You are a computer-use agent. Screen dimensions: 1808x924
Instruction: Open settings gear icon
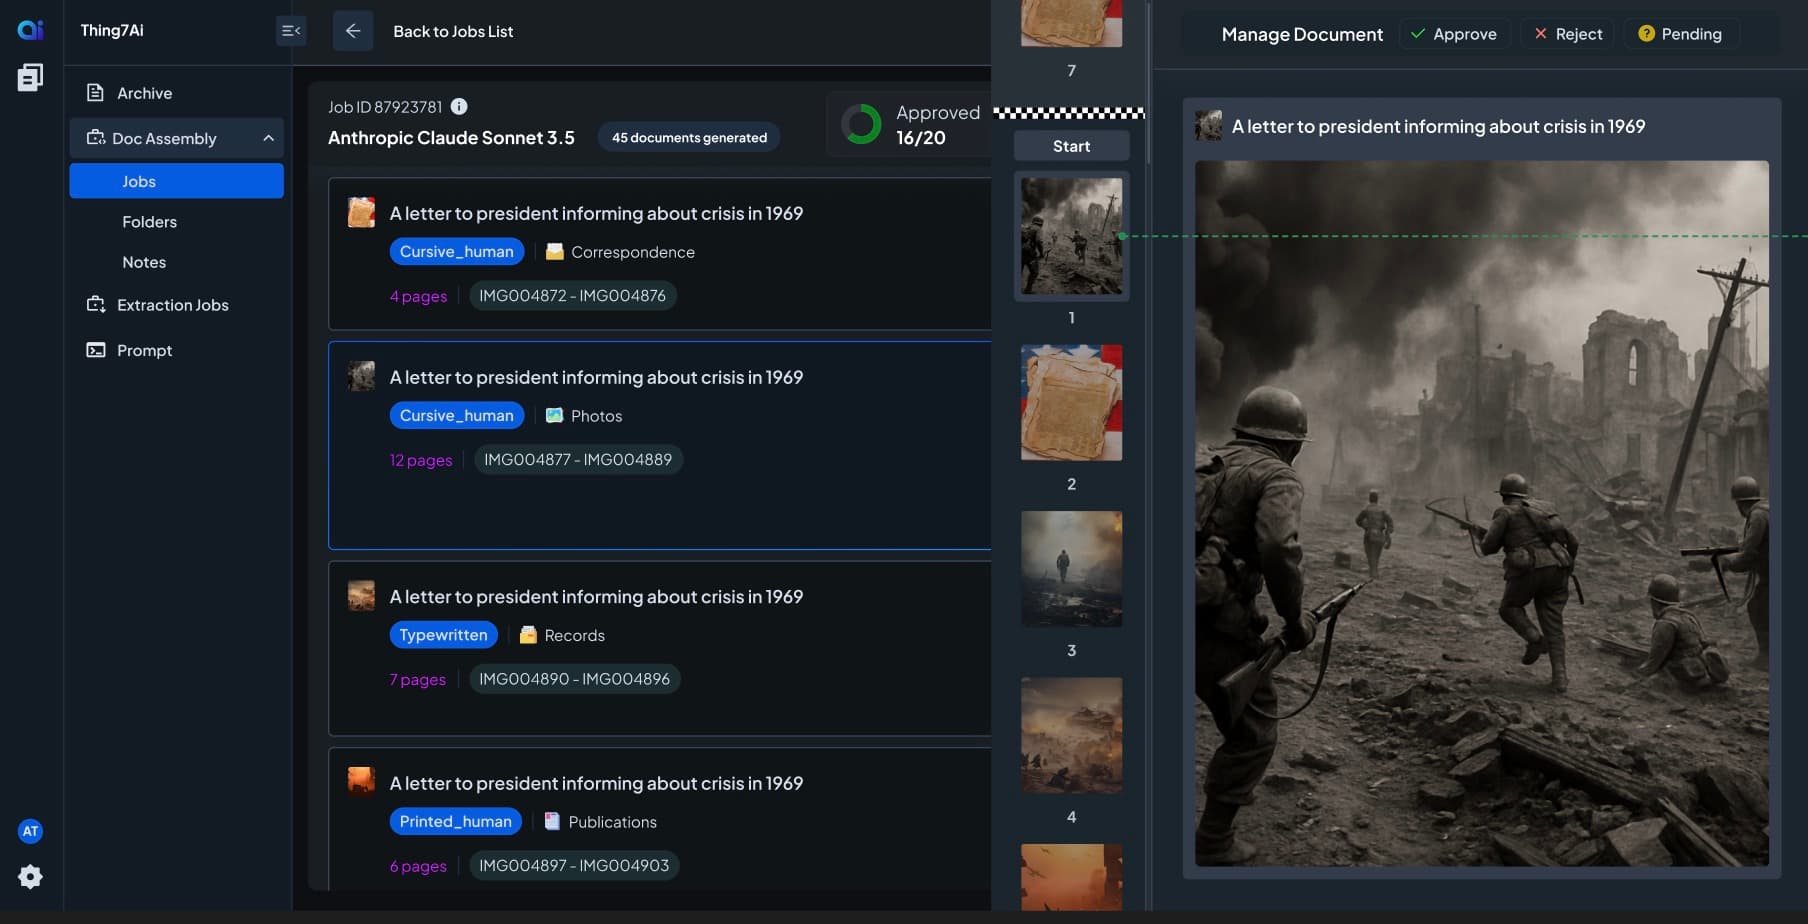(30, 877)
